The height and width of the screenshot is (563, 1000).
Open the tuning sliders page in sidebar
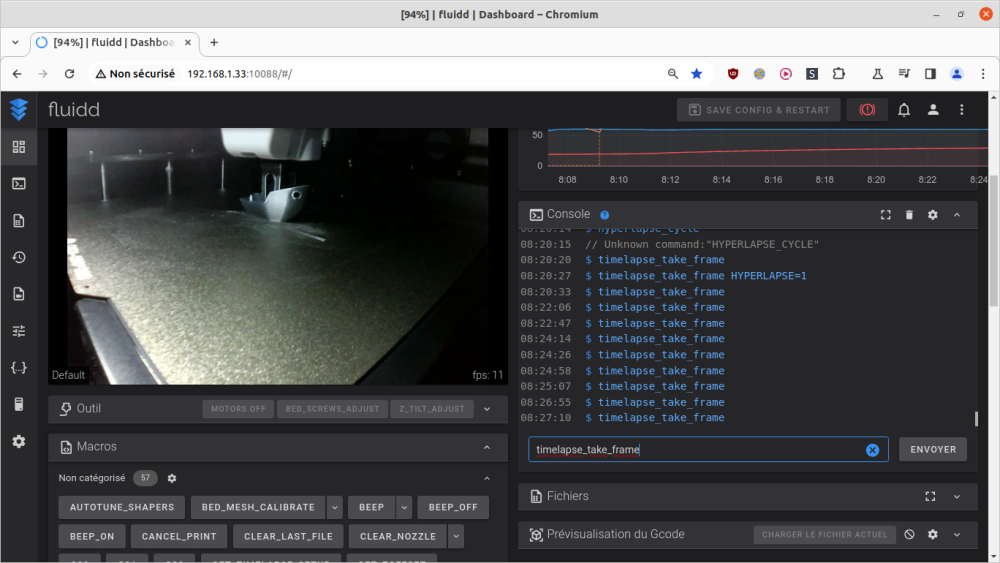click(18, 330)
